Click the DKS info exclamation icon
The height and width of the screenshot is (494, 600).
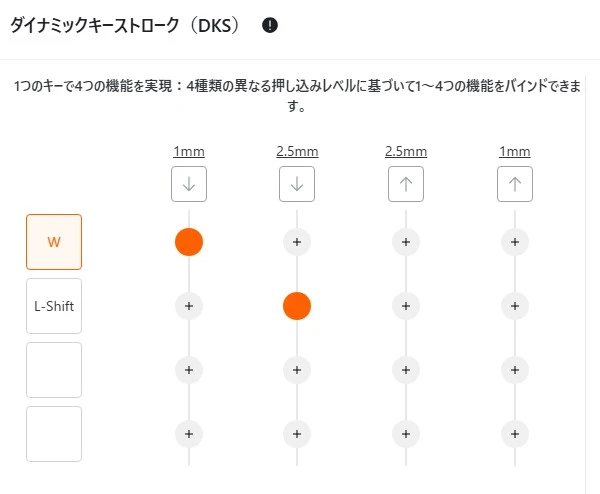[x=270, y=25]
